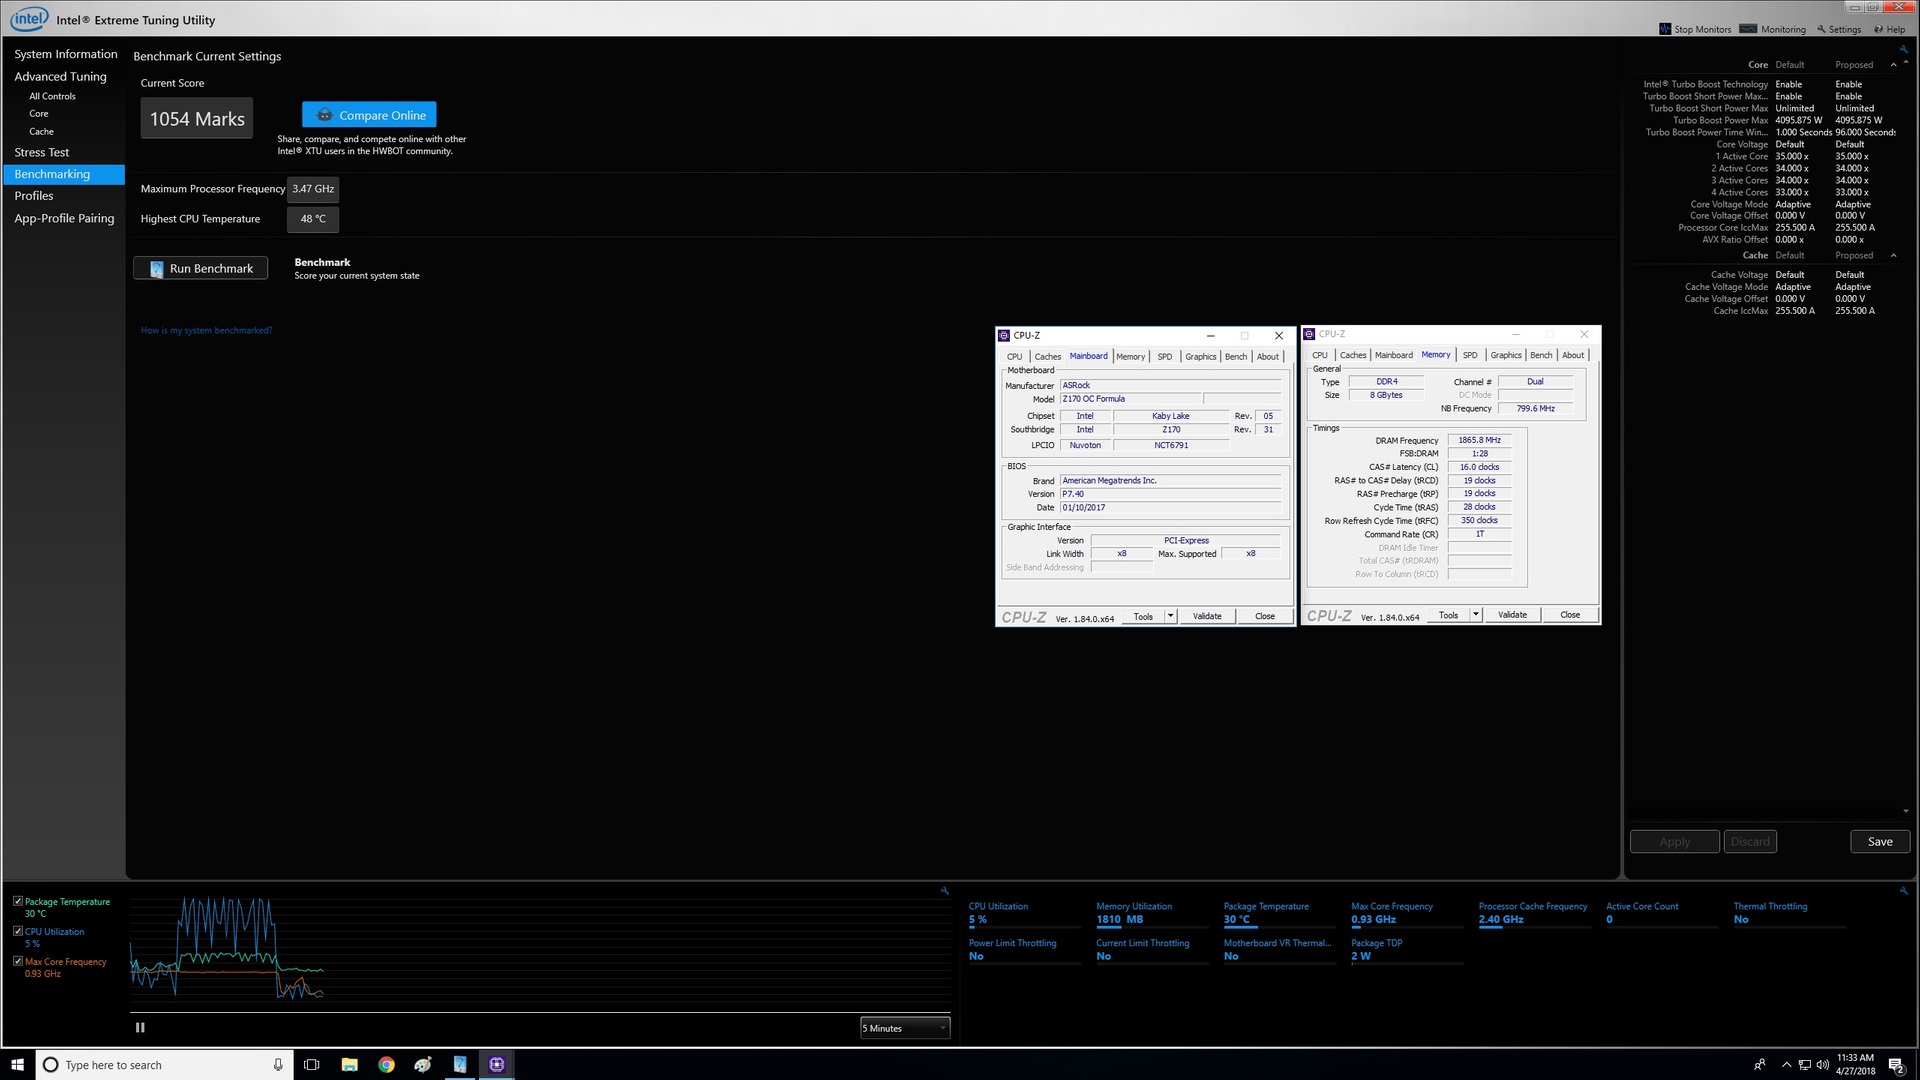Show hidden icons in the system tray
The height and width of the screenshot is (1080, 1920).
pos(1786,1065)
